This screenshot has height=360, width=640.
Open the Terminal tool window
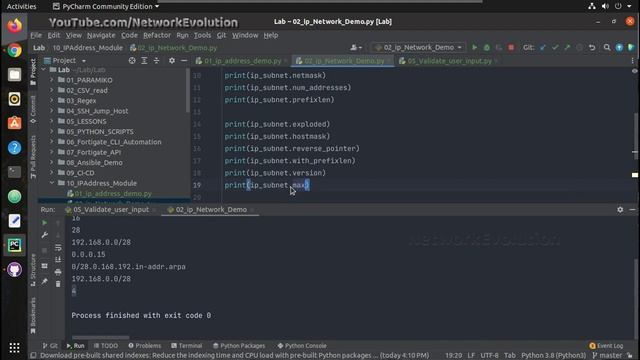pos(187,346)
